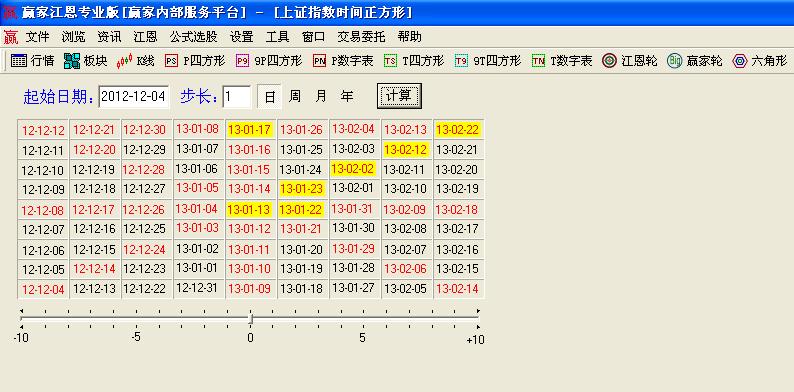Image resolution: width=794 pixels, height=392 pixels.
Task: Select the 日 day period toggle
Action: [270, 96]
